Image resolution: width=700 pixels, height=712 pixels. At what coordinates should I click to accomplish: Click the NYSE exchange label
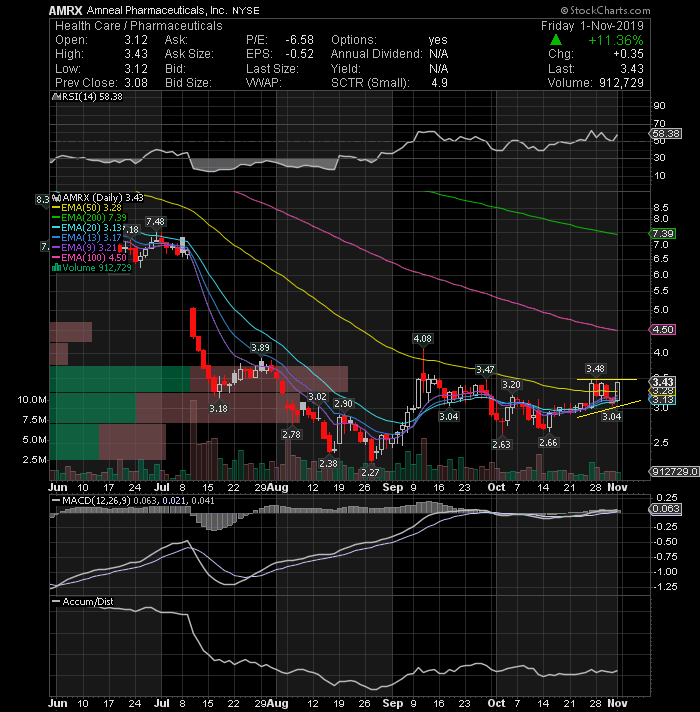246,10
